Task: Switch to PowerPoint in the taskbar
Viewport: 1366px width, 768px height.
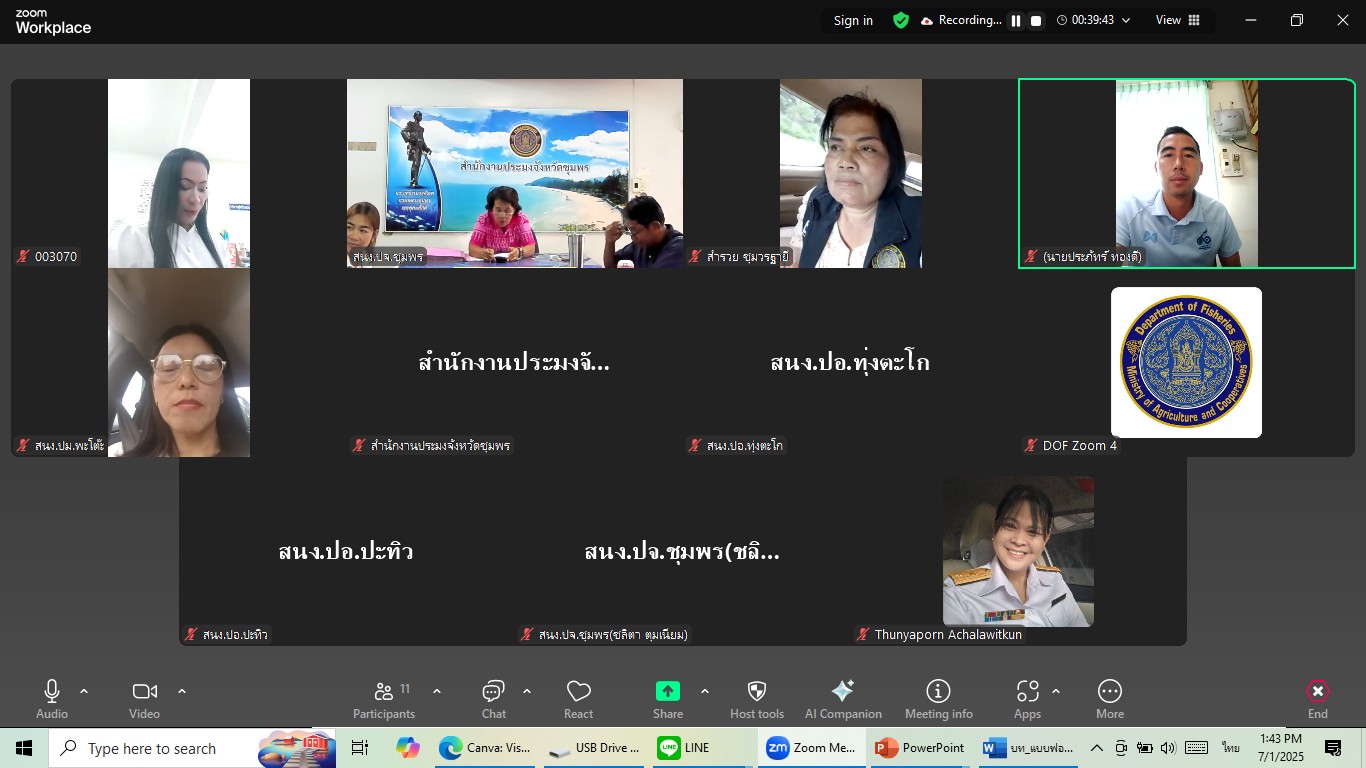Action: point(919,748)
